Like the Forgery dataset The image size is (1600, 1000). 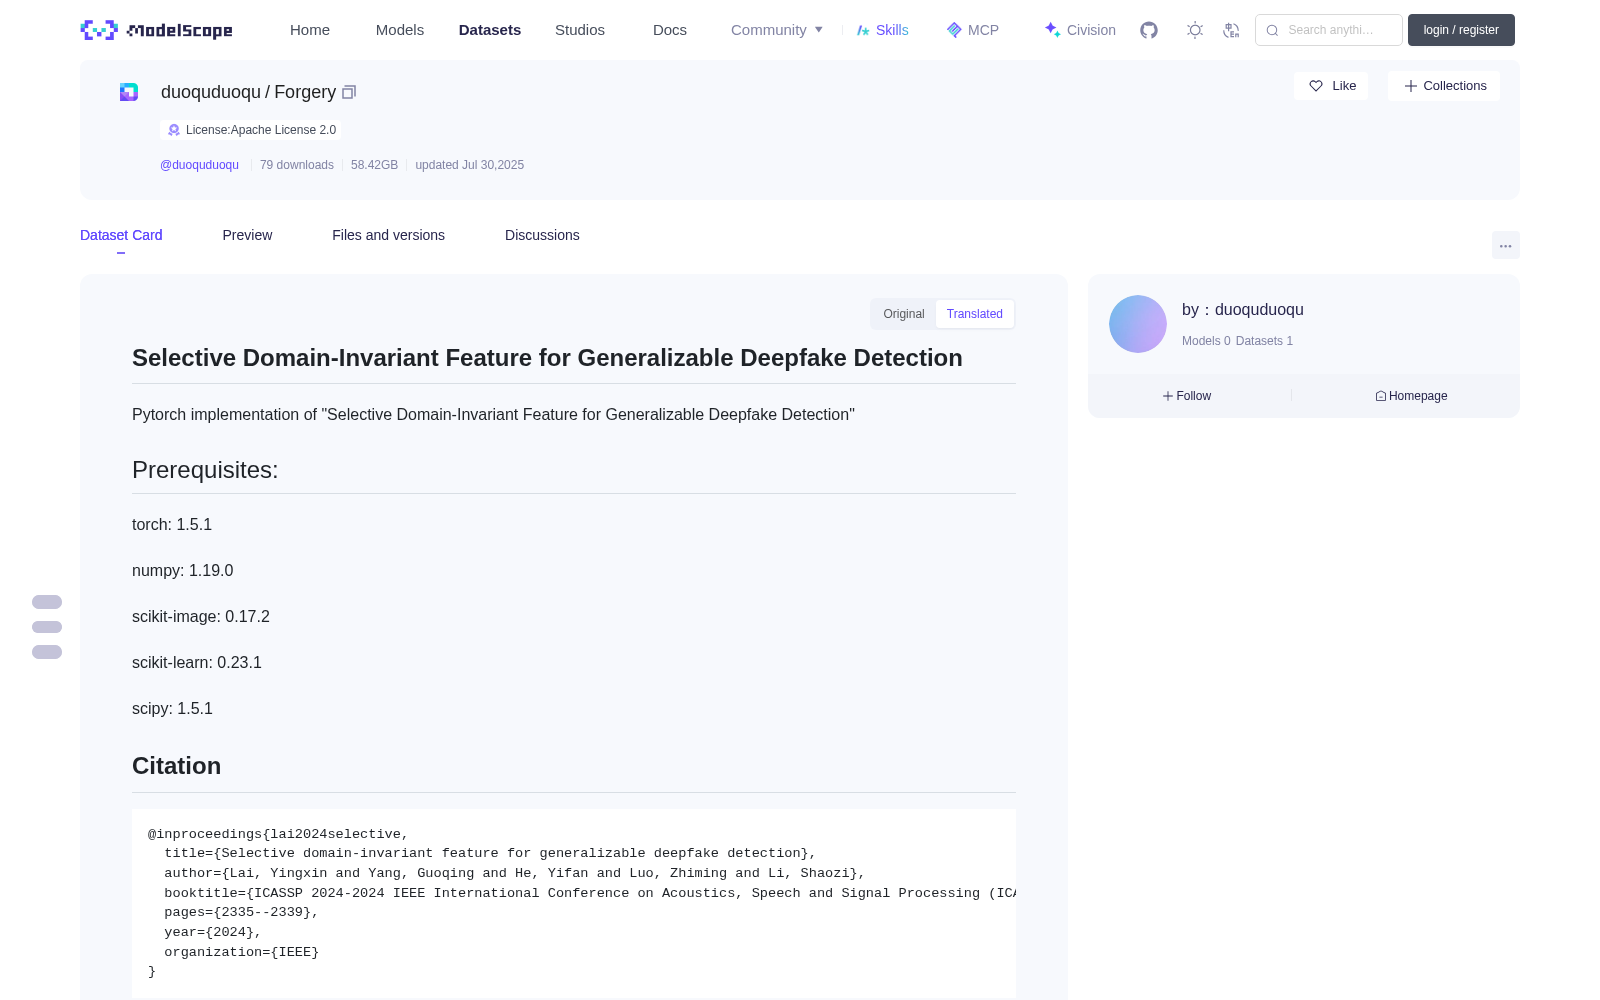[x=1331, y=86]
